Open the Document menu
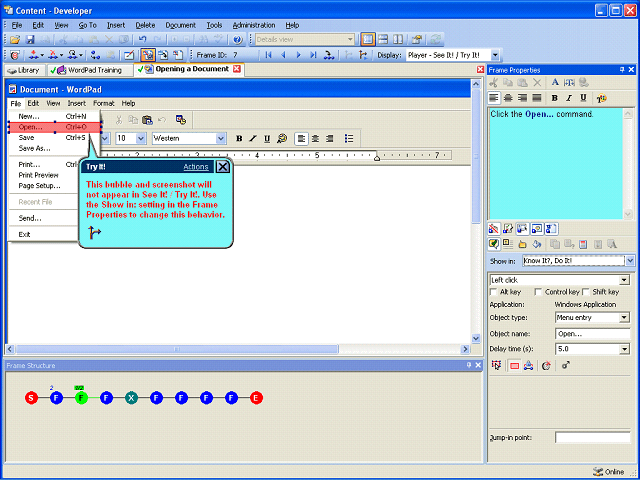This screenshot has width=640, height=480. click(180, 25)
